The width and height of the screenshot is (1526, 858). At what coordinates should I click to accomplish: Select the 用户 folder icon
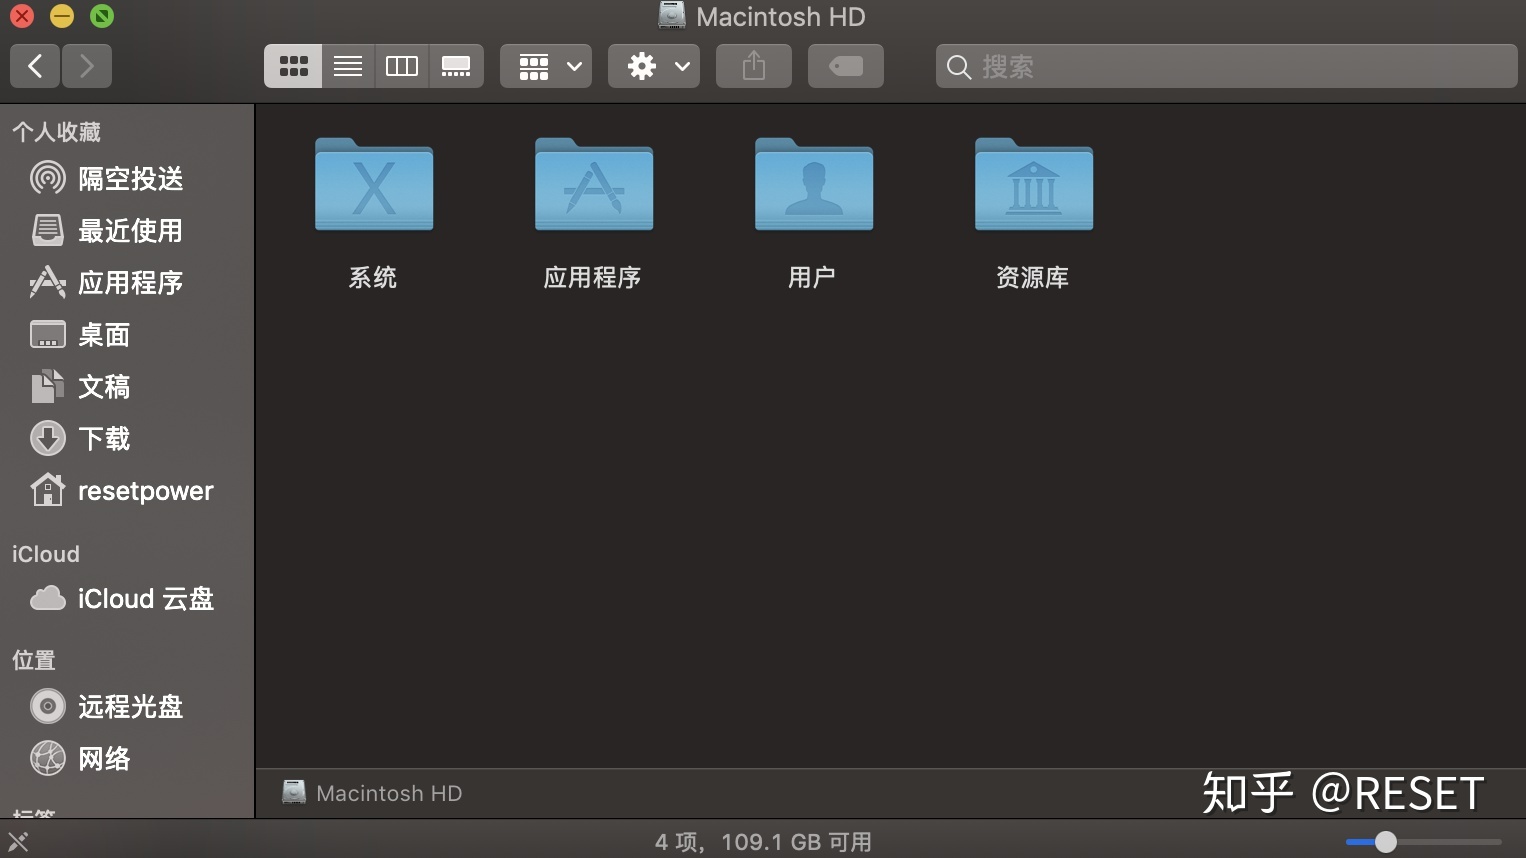814,184
